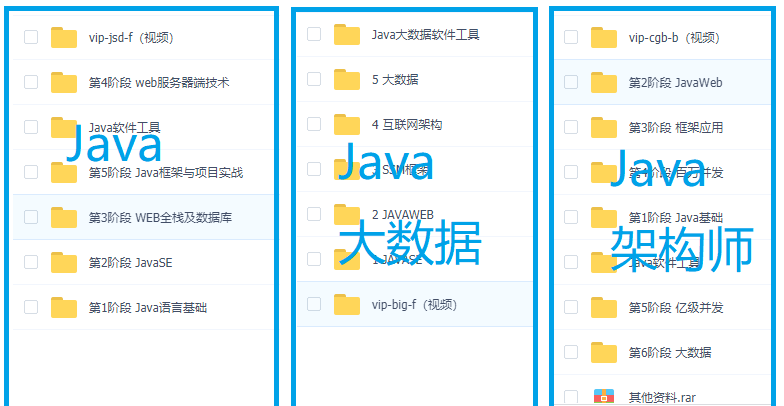Screen dimensions: 784x406
Task: Tick checkbox of 第3阶段 WEB全栈及数据库
Action: coord(31,217)
